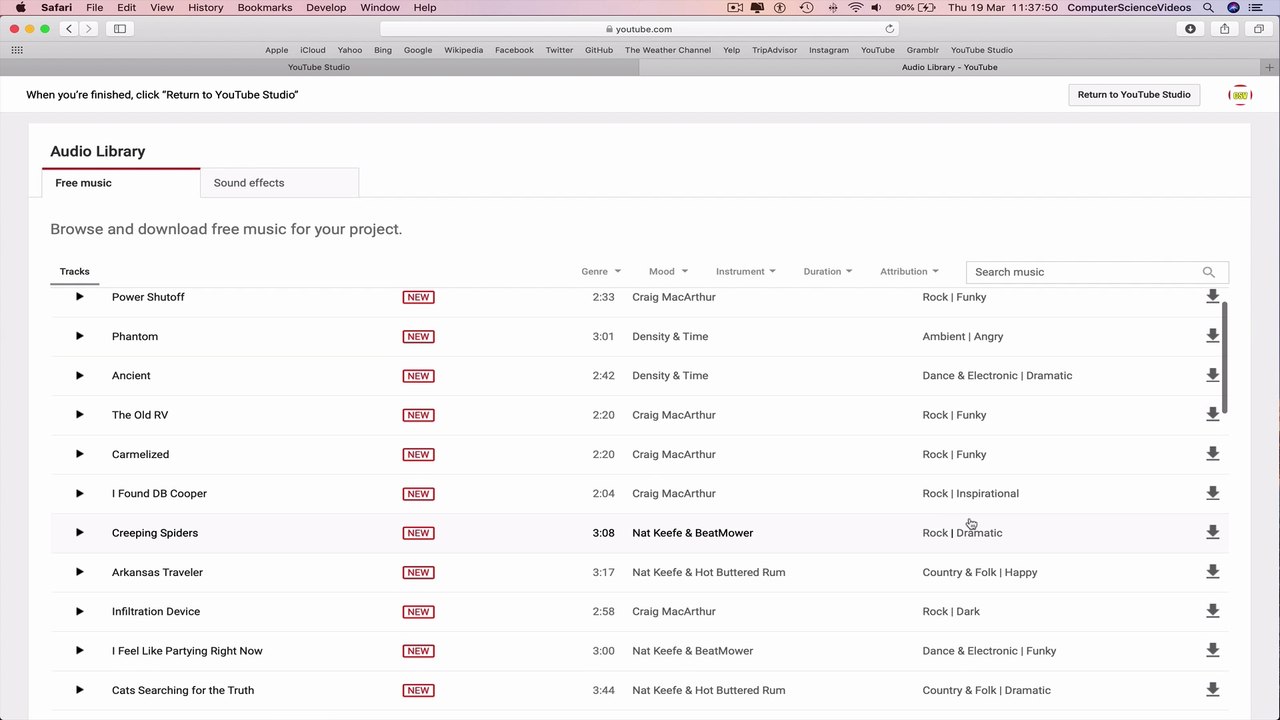Play the Phantom track
Screen dimensions: 1280x720
pyautogui.click(x=79, y=336)
